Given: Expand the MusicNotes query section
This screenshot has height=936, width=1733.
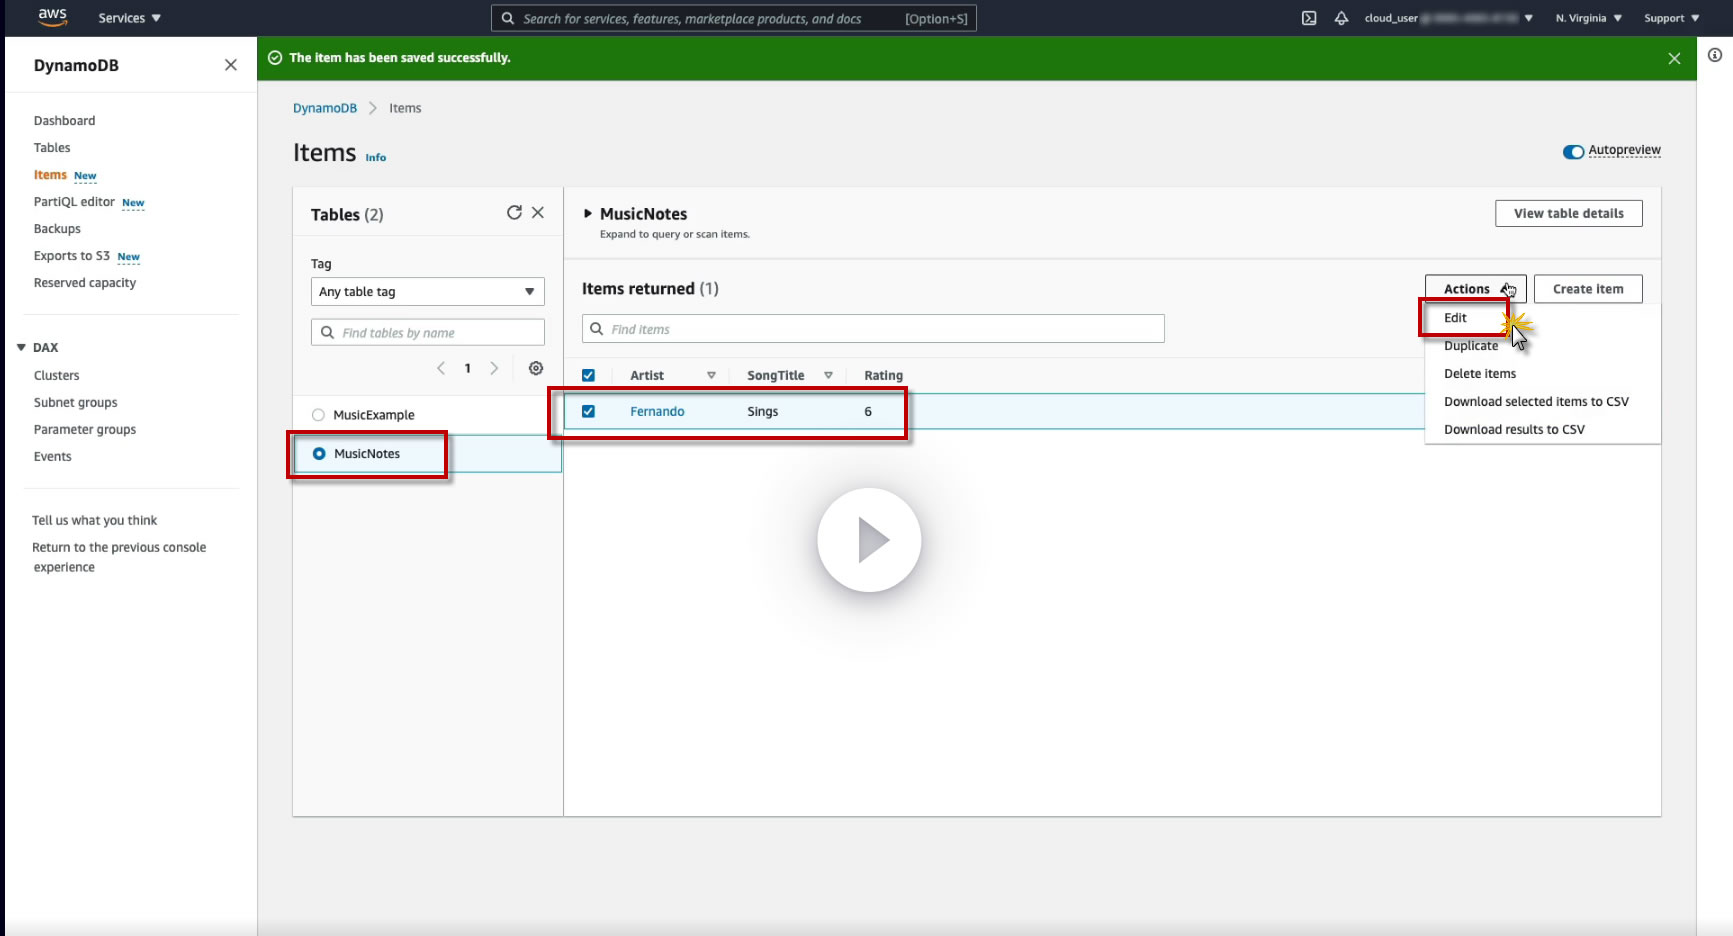Looking at the screenshot, I should coord(588,213).
